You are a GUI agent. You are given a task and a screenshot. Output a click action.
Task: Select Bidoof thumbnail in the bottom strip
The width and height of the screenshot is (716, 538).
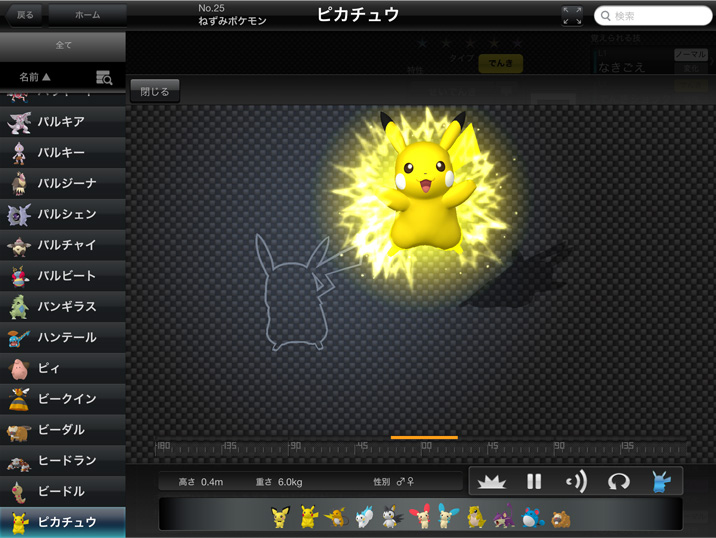click(561, 519)
